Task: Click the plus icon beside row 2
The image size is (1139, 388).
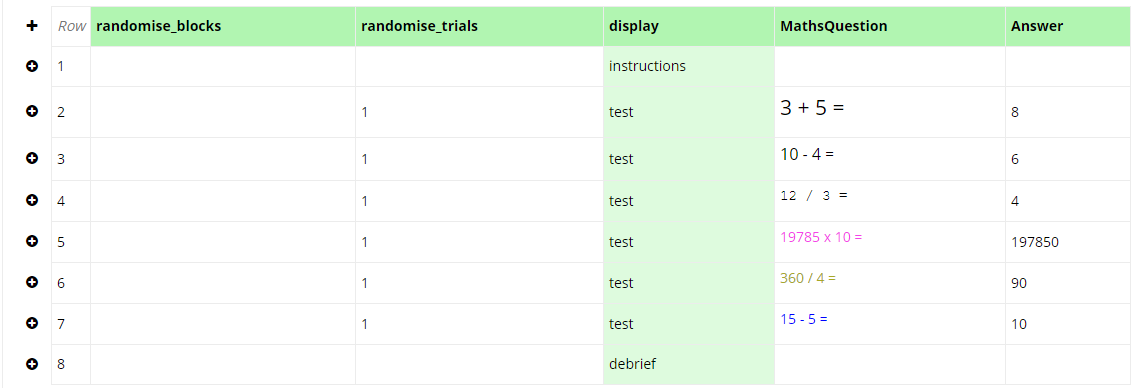Action: coord(32,111)
